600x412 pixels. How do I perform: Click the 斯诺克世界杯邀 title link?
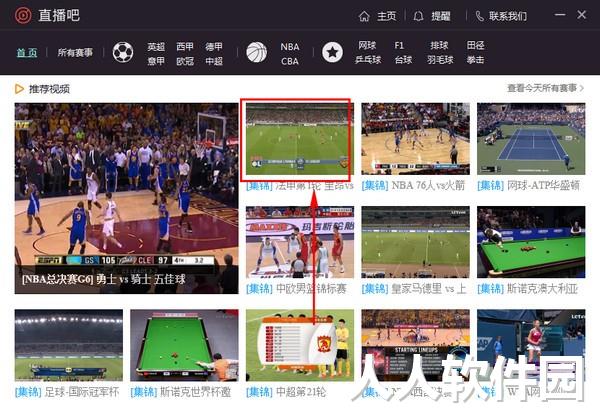point(181,392)
